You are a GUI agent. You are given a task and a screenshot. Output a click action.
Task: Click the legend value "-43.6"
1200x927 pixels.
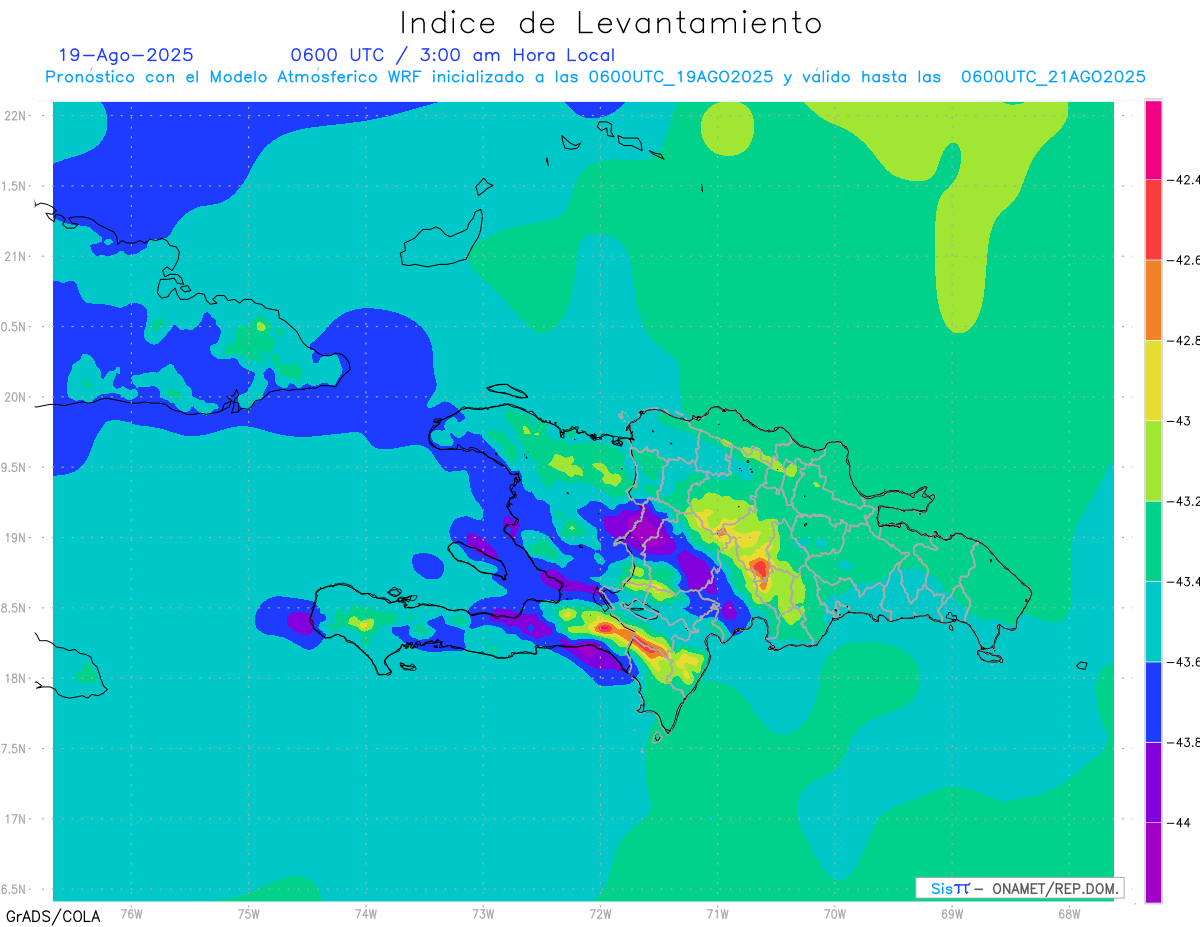(x=1183, y=661)
